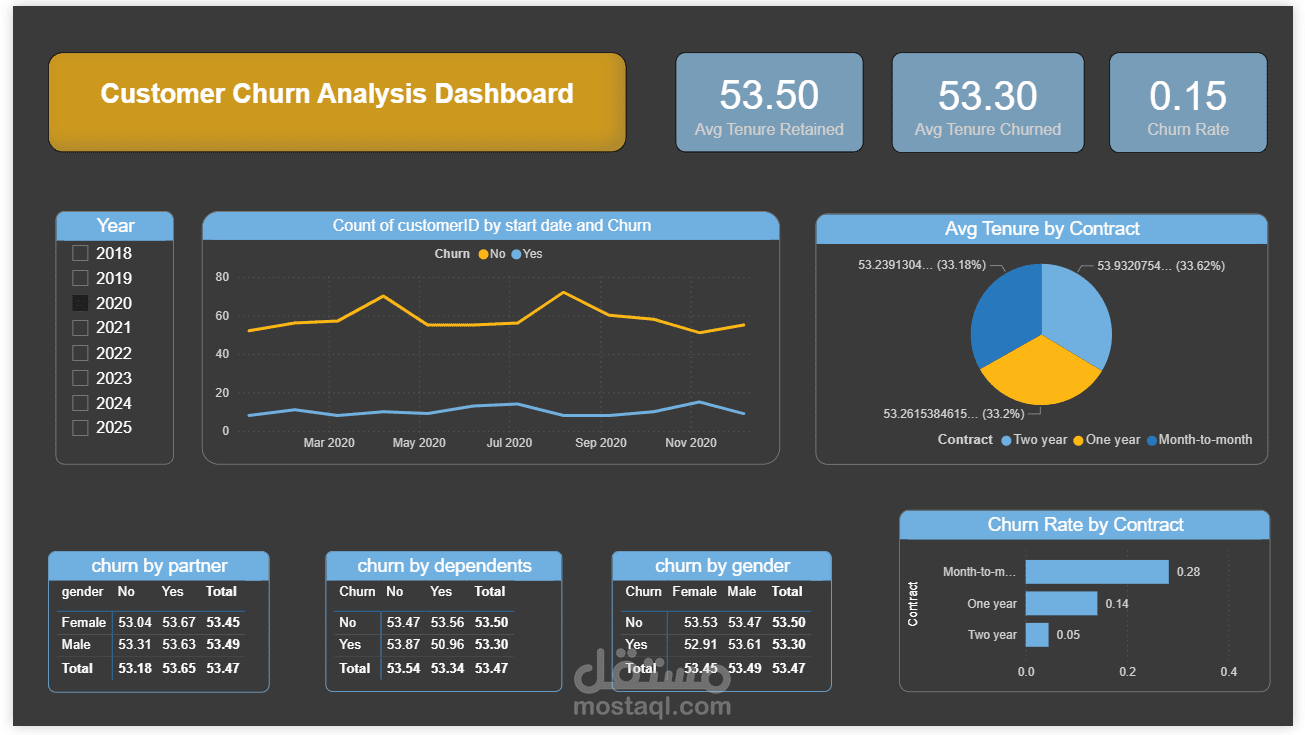
Task: Click the Churn Rate 0.15 card
Action: [1188, 101]
